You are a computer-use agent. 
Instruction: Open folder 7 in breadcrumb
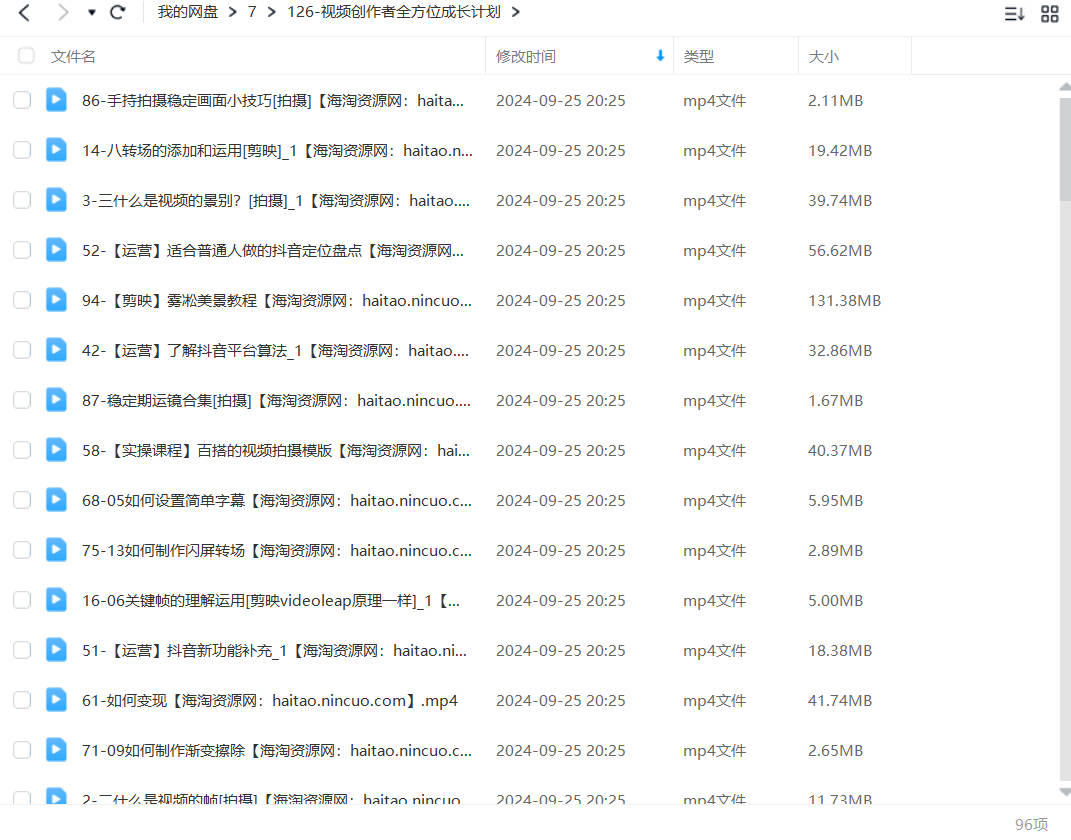tap(252, 12)
